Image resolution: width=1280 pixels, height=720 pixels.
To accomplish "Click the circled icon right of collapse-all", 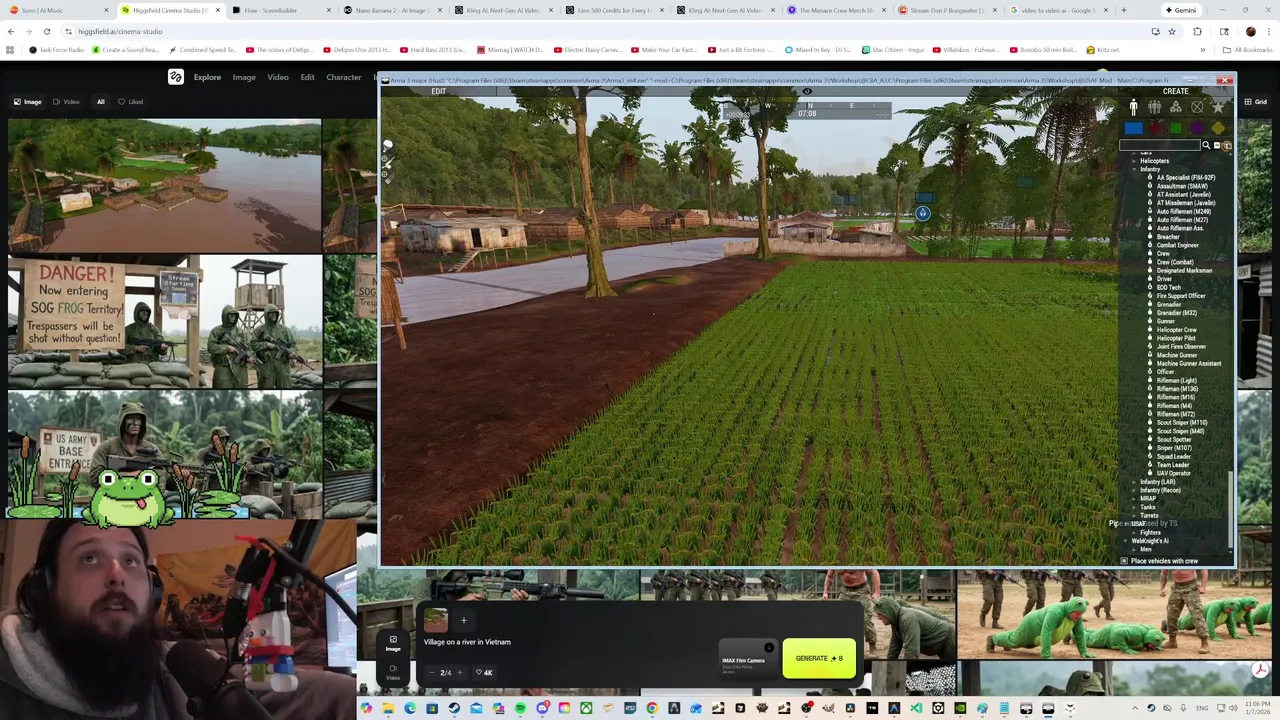I will (x=1227, y=146).
